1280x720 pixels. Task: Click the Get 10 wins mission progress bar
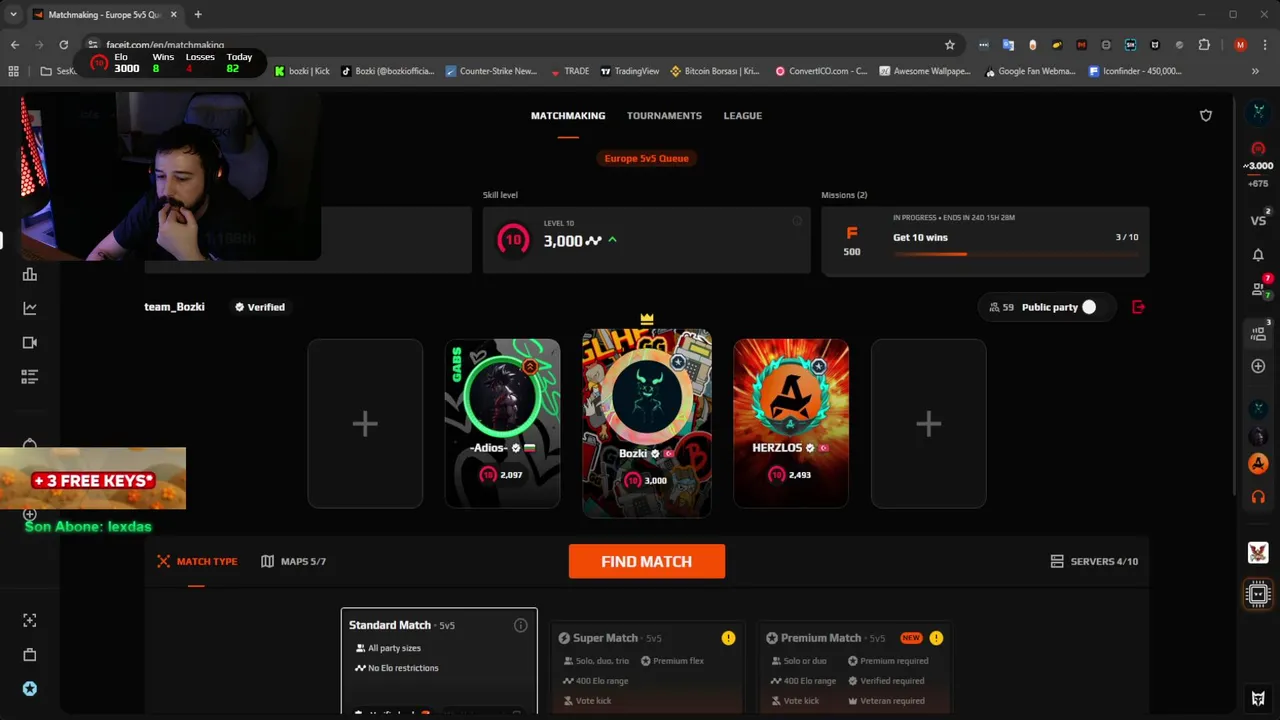[1015, 254]
